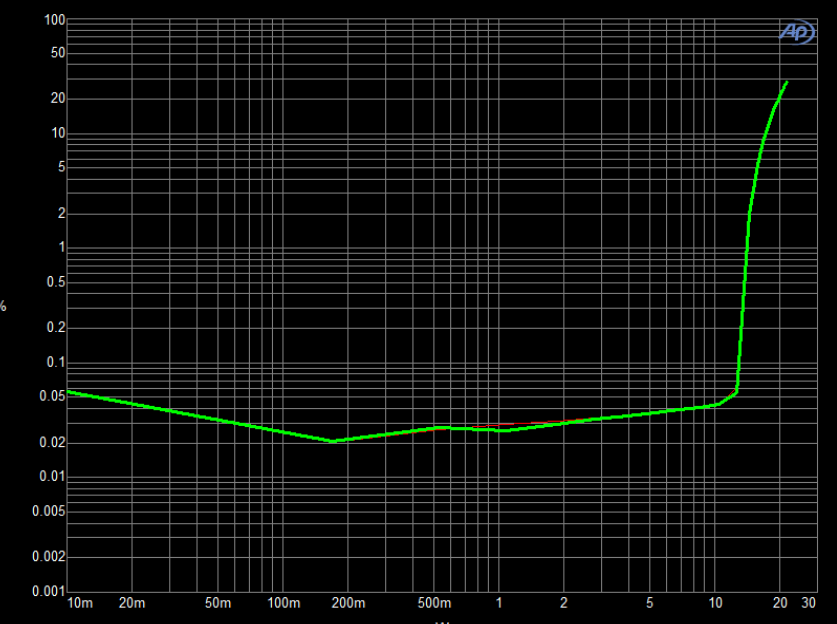
Task: Click the 50m label on the X-axis
Action: point(218,603)
